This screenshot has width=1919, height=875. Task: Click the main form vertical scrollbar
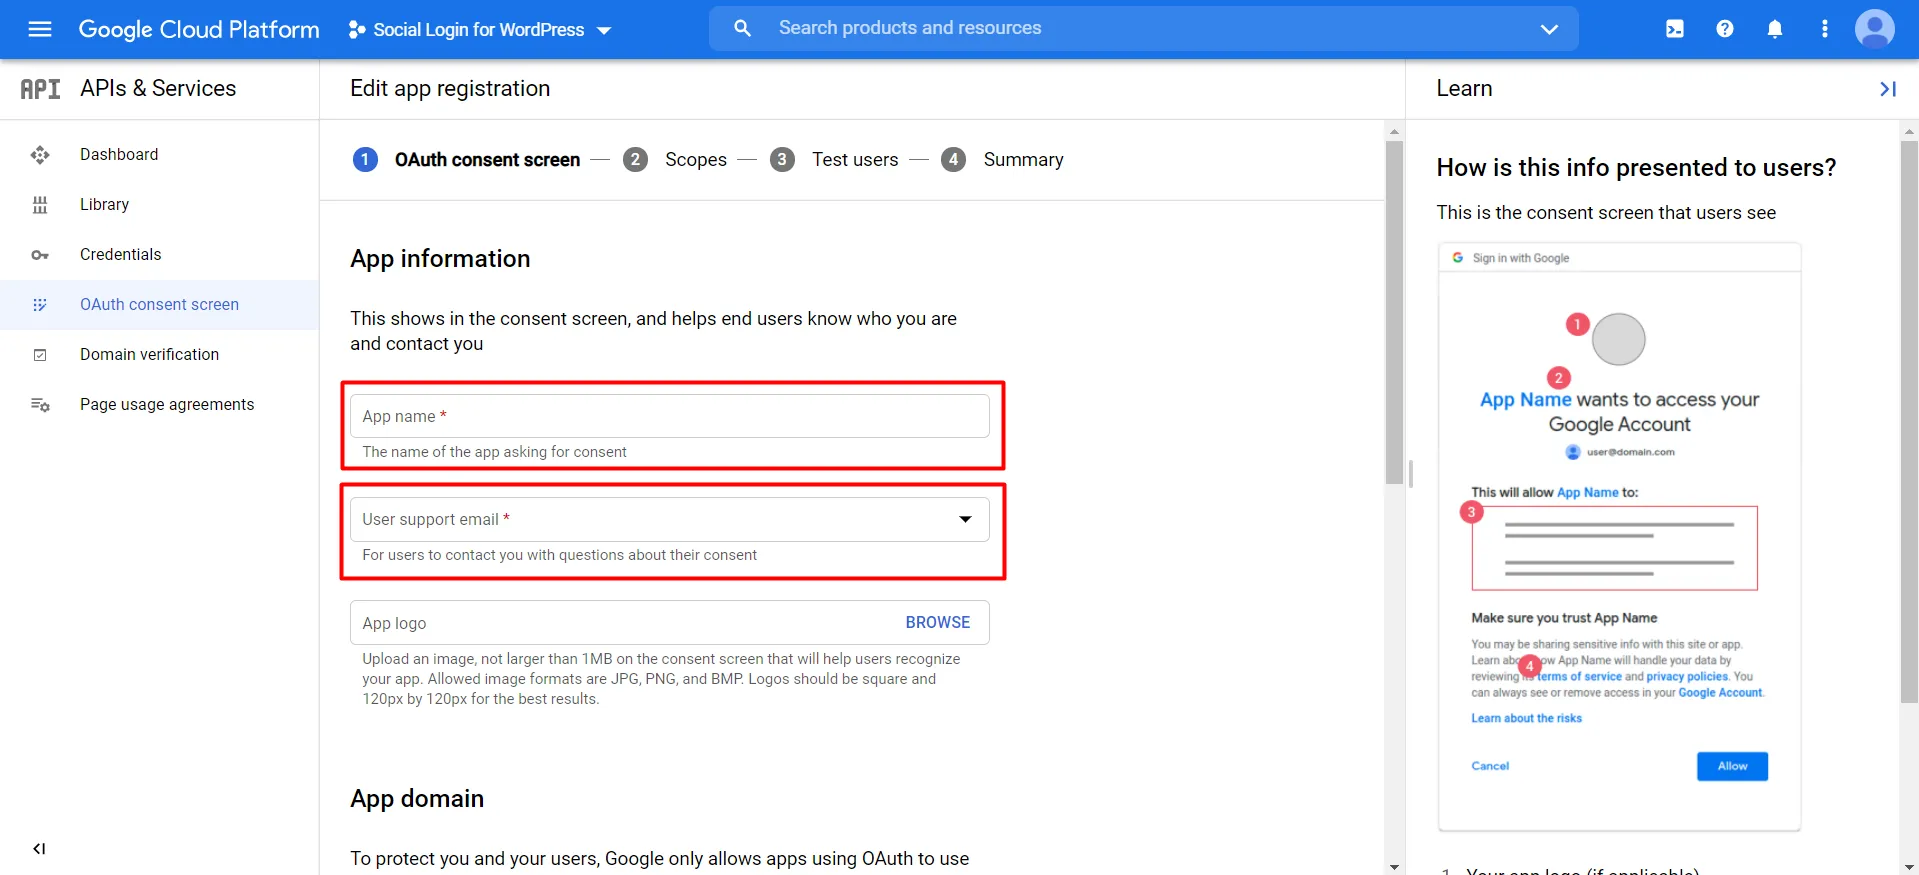(x=1394, y=312)
